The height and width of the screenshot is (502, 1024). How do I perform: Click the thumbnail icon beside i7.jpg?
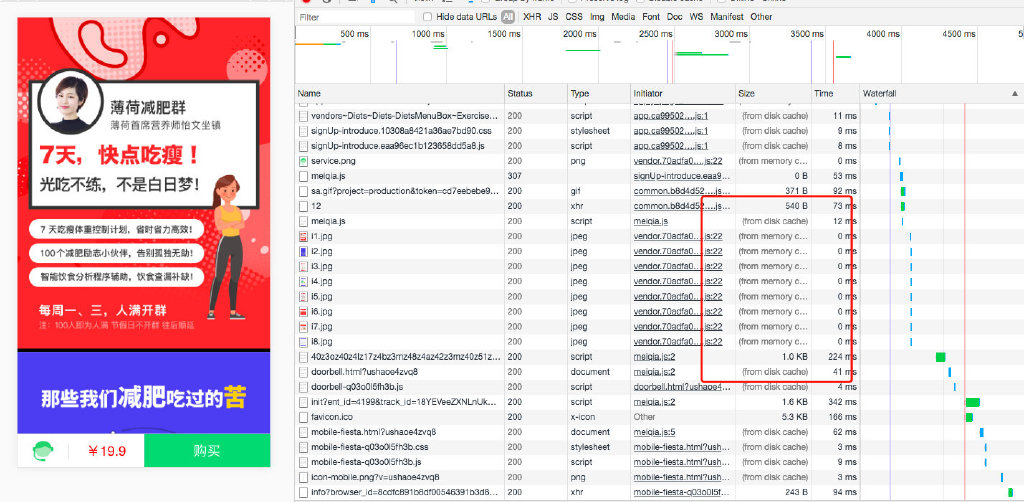tap(303, 326)
